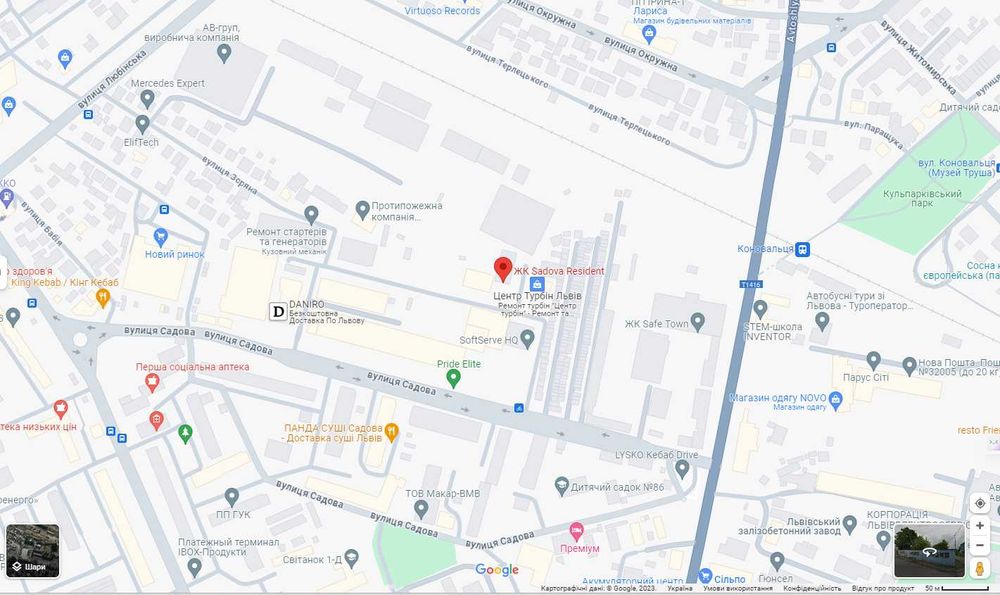Click the ПАНДА СУШІ Садова restaurant marker

click(x=392, y=433)
